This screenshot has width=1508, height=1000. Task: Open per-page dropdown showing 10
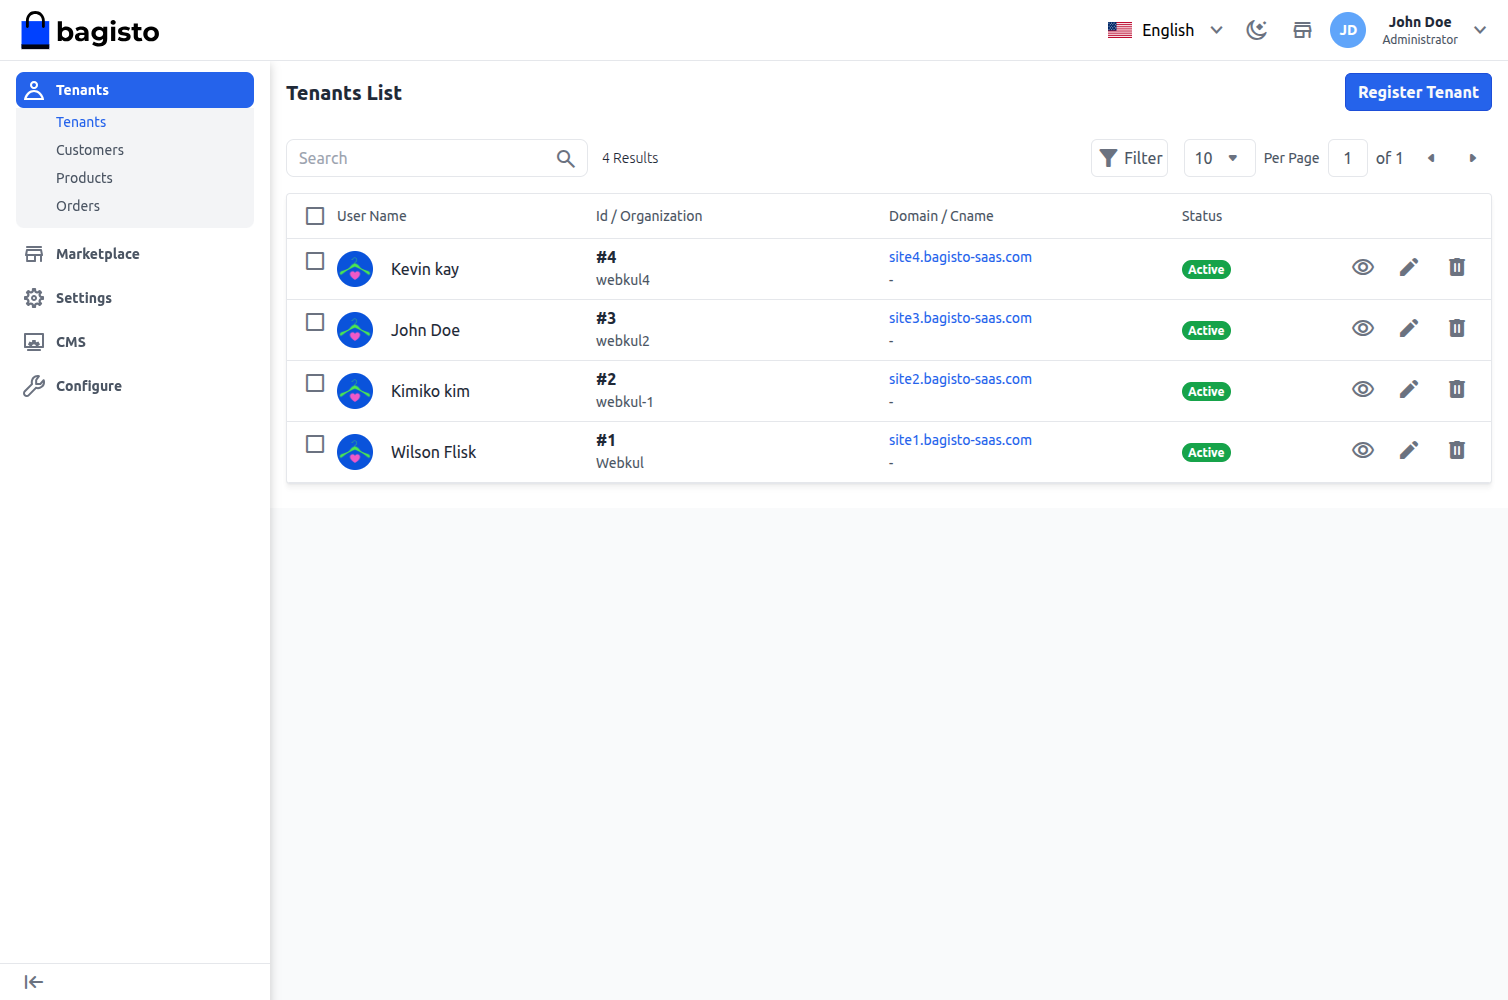pyautogui.click(x=1219, y=158)
